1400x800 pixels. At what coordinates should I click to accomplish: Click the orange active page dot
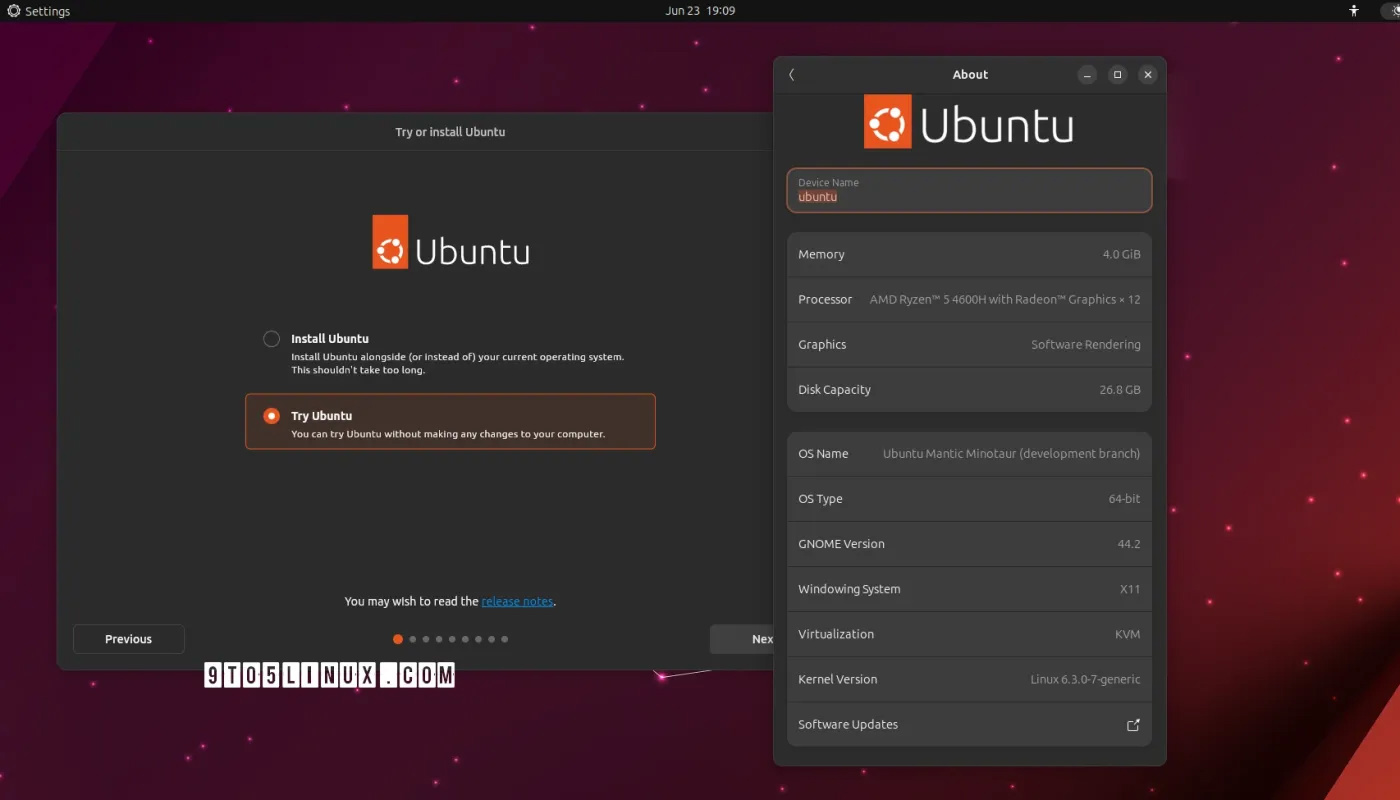point(398,638)
